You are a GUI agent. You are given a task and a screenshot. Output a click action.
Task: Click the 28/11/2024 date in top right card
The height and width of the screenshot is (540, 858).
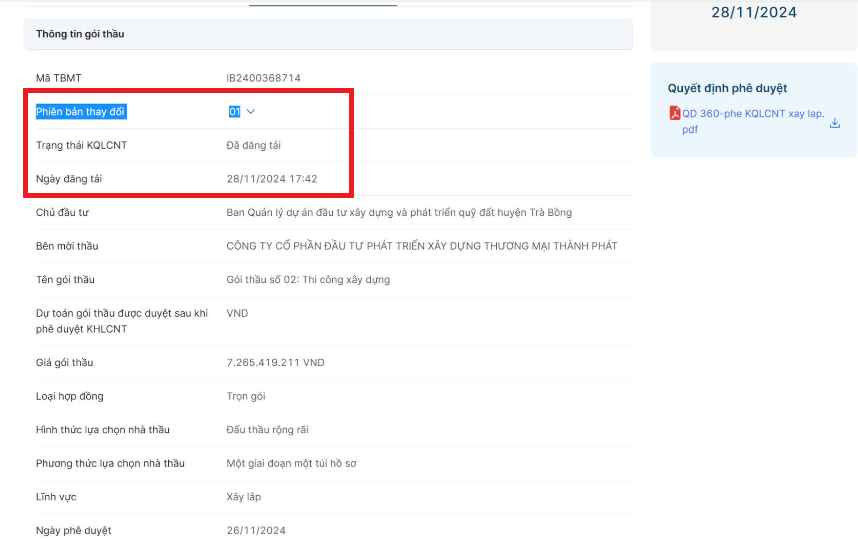754,13
